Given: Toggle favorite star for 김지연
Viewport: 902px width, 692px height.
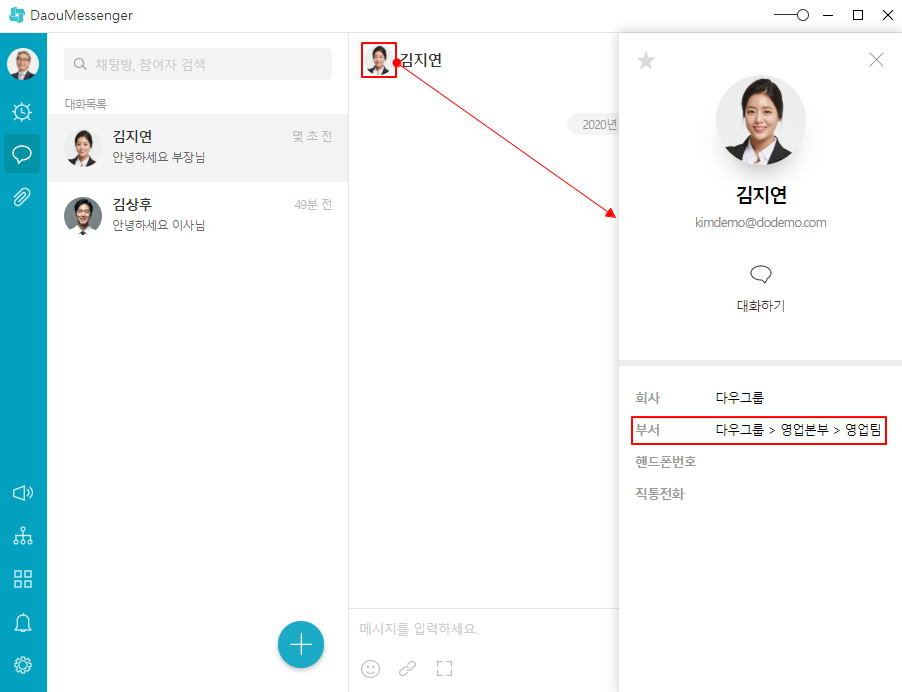Looking at the screenshot, I should [646, 61].
